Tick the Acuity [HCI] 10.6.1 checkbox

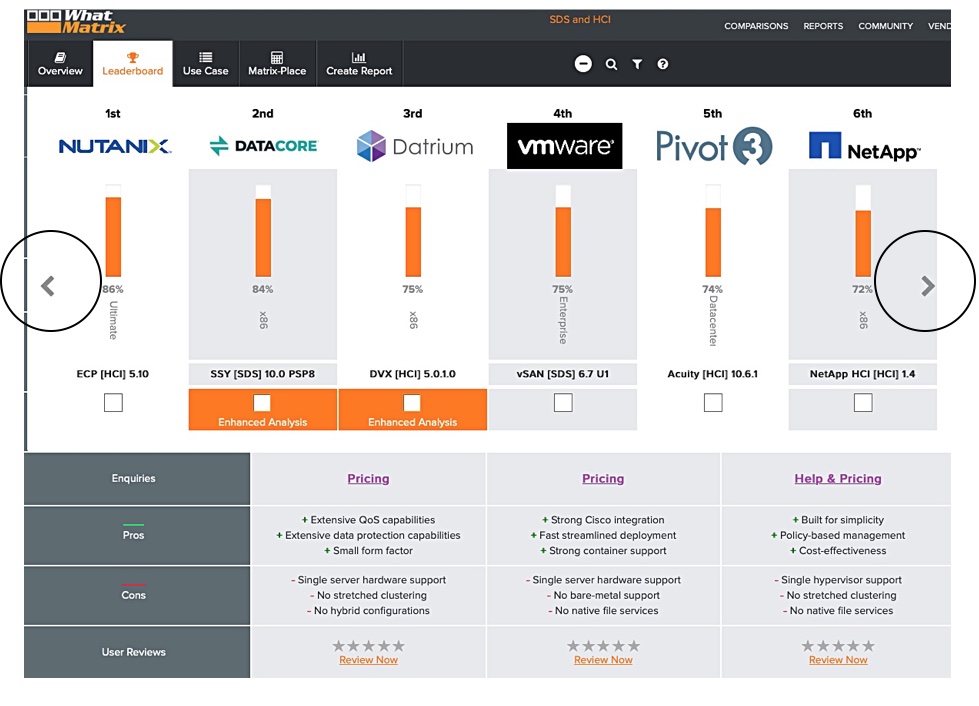pyautogui.click(x=713, y=403)
